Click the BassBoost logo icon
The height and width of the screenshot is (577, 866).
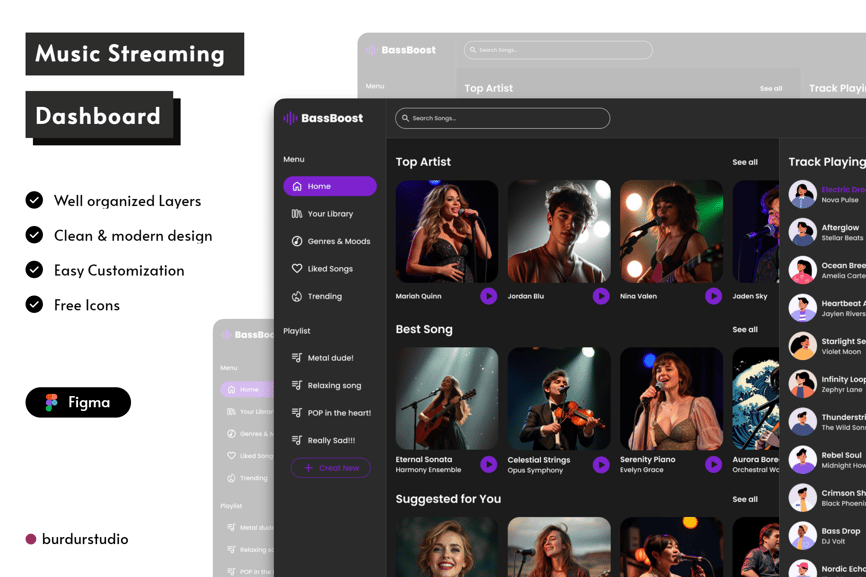[290, 118]
